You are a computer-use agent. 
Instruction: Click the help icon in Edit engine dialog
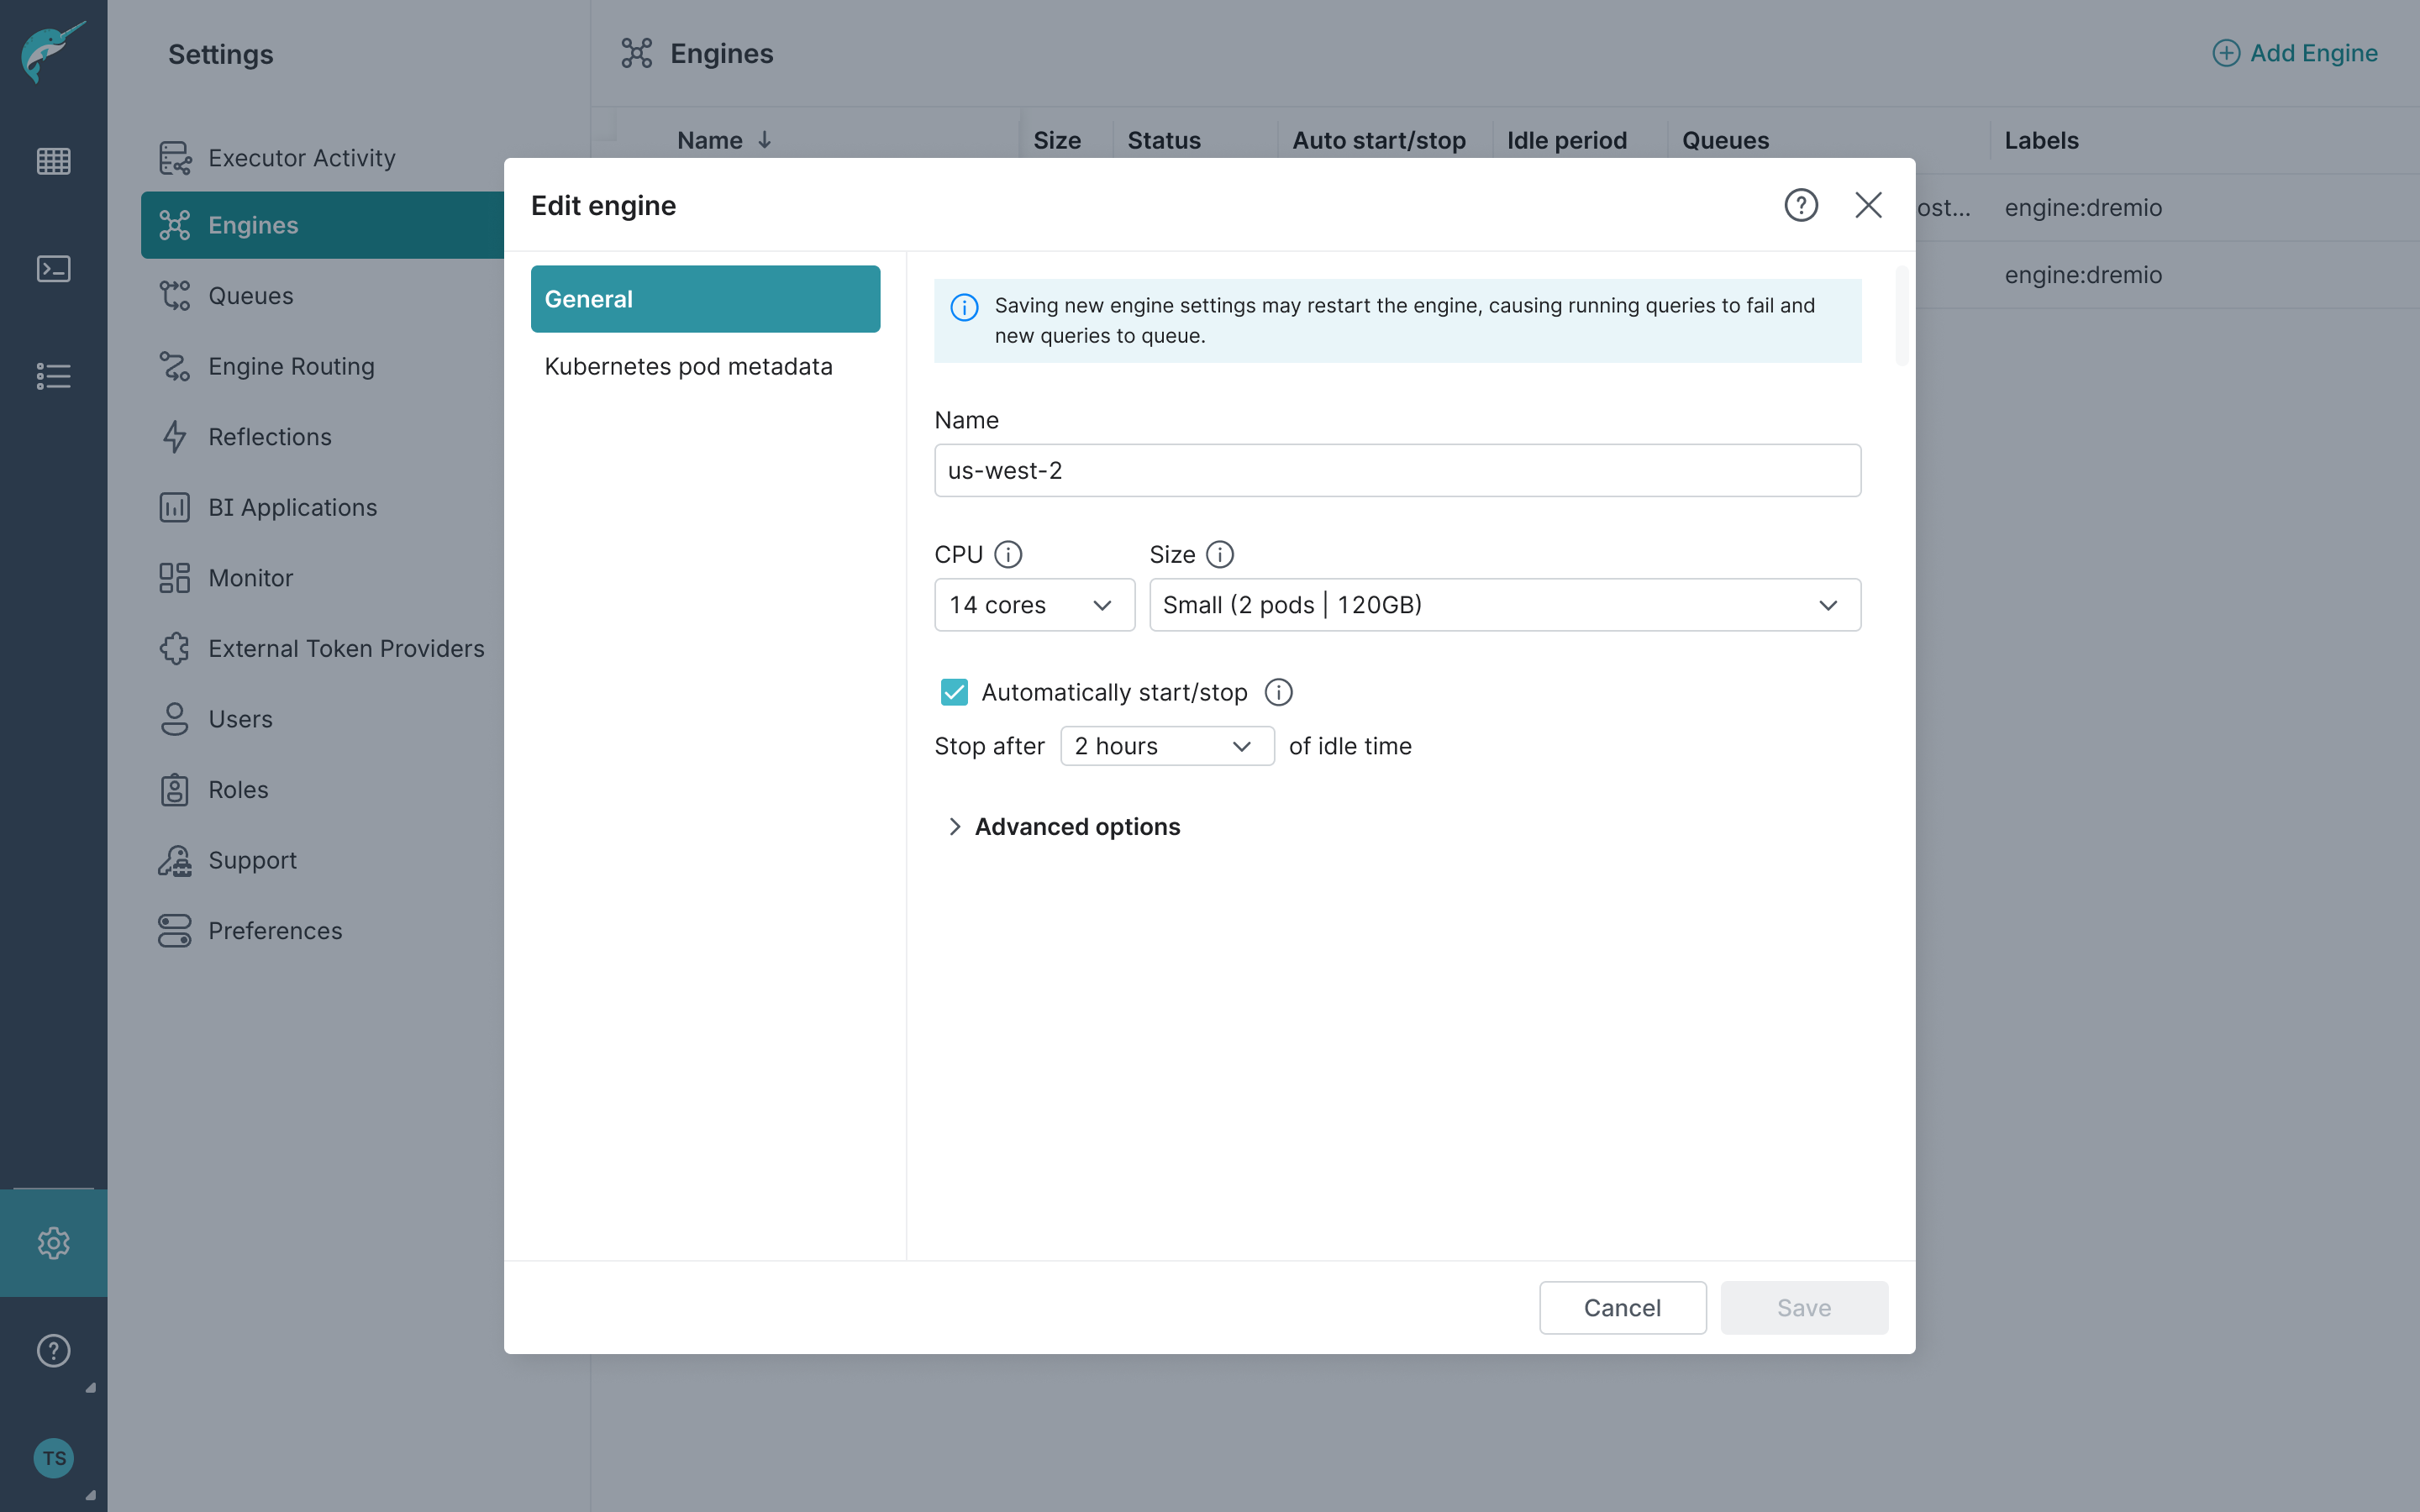[1800, 204]
